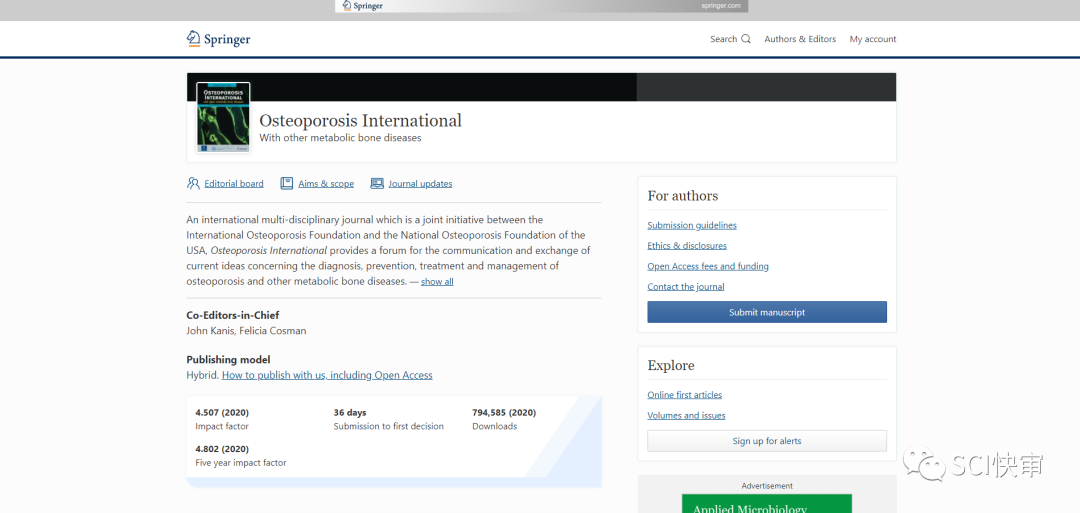
Task: Click the Editorial board people icon
Action: point(193,183)
